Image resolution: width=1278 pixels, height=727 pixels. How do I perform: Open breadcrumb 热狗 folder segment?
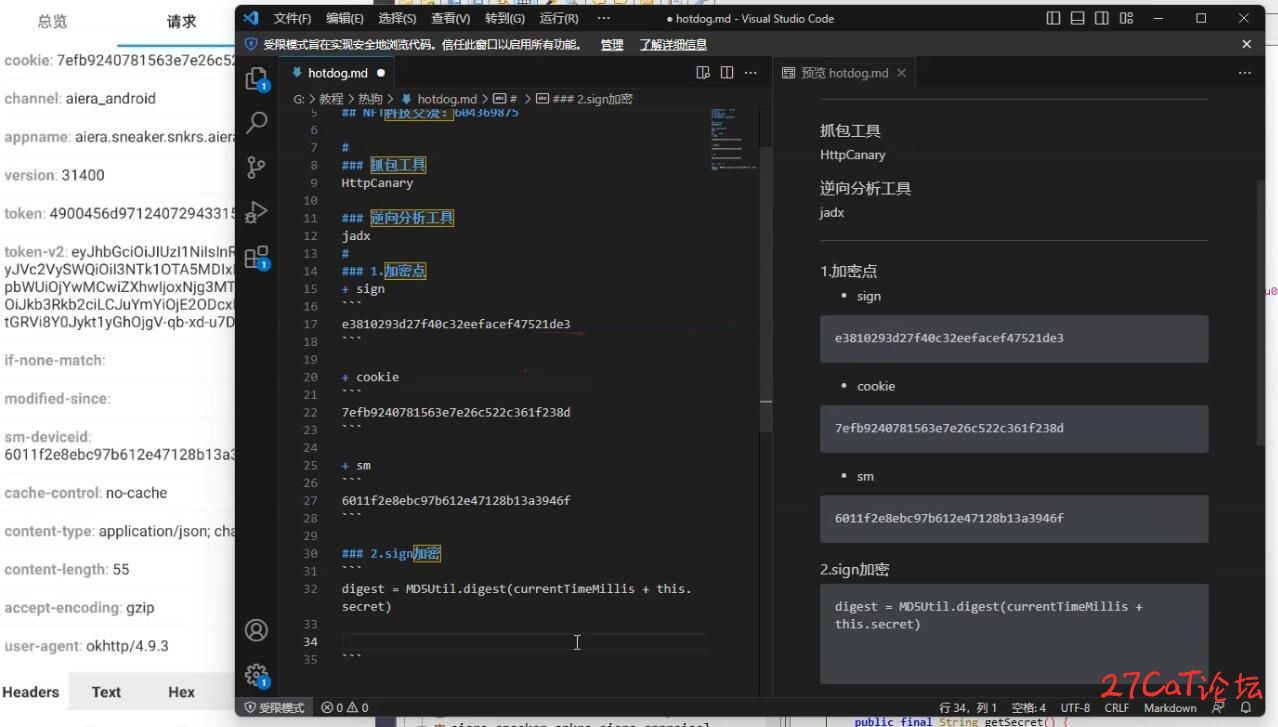[370, 99]
